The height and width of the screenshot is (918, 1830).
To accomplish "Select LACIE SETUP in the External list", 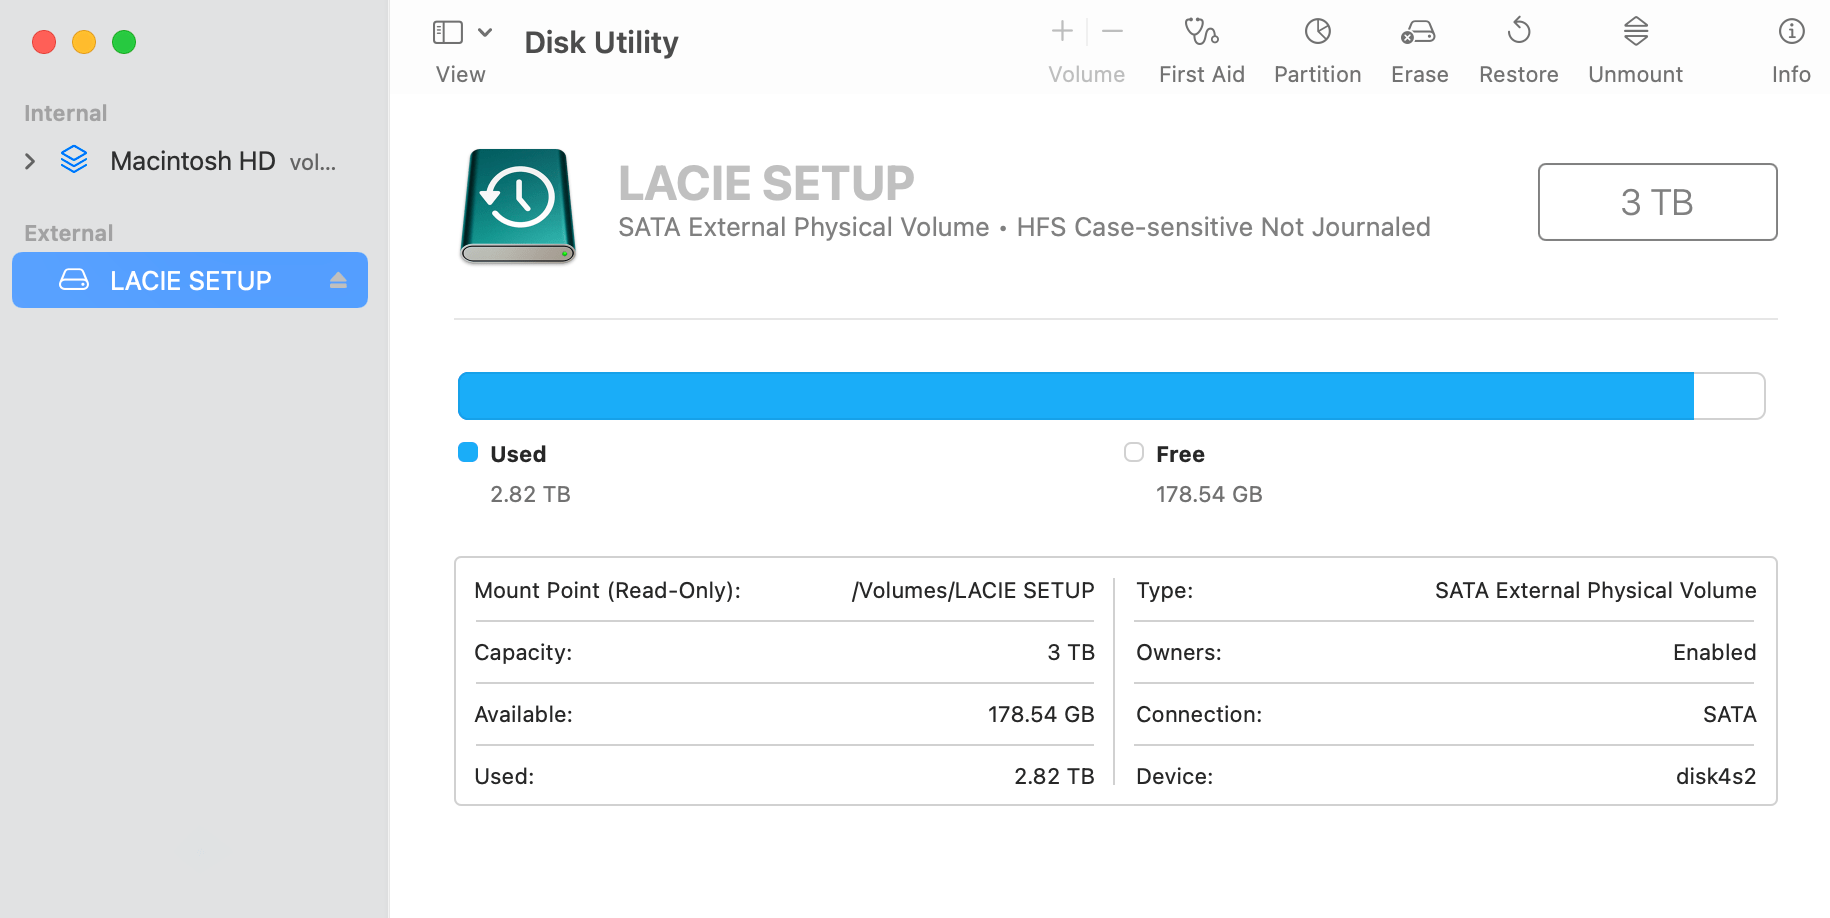I will pos(190,280).
